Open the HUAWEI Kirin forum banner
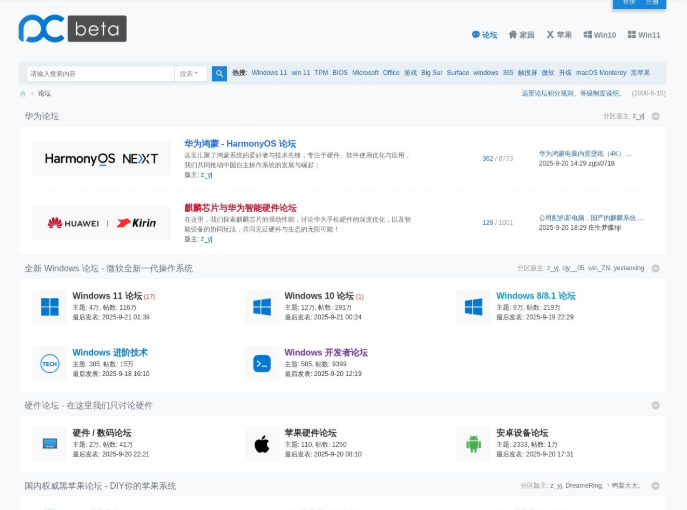This screenshot has width=687, height=510. (102, 223)
